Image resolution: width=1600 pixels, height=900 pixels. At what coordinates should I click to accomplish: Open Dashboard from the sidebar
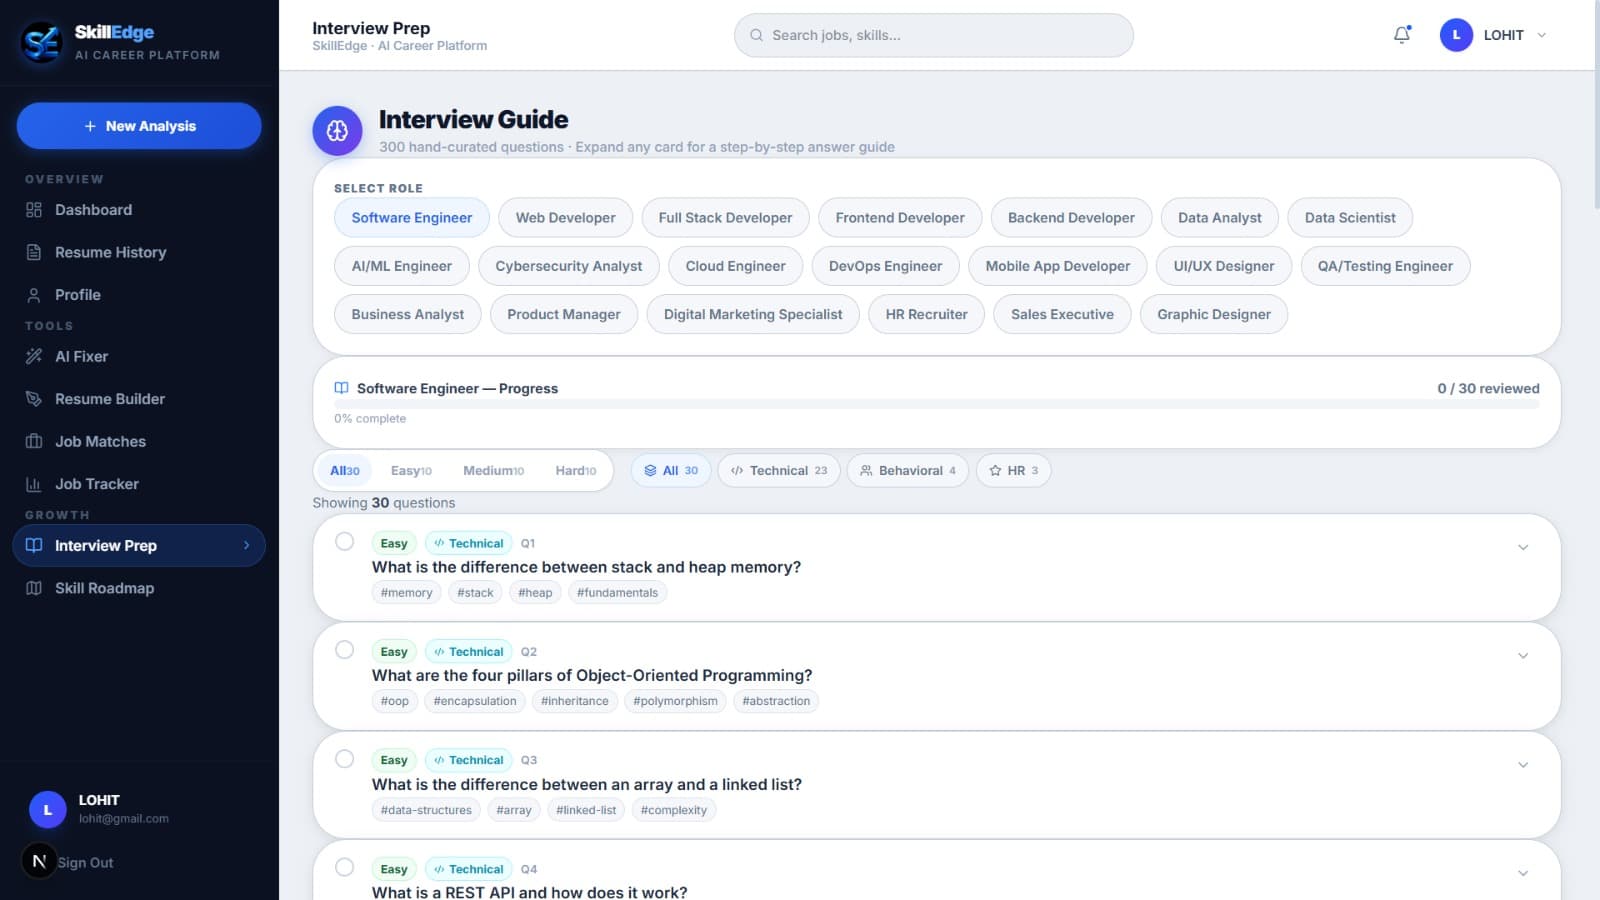(139, 210)
